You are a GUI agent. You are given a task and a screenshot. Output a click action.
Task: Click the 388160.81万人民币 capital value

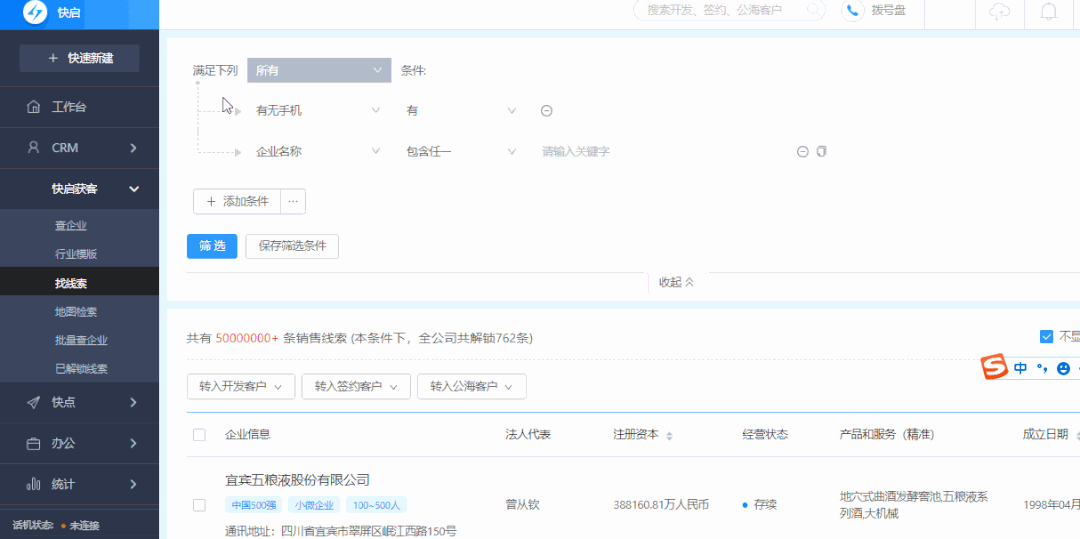point(661,505)
